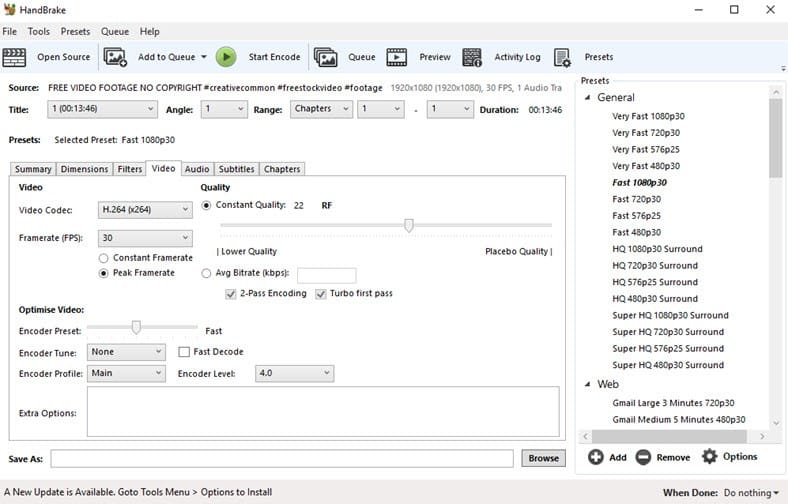The width and height of the screenshot is (788, 504).
Task: Click the Browse button
Action: (543, 458)
